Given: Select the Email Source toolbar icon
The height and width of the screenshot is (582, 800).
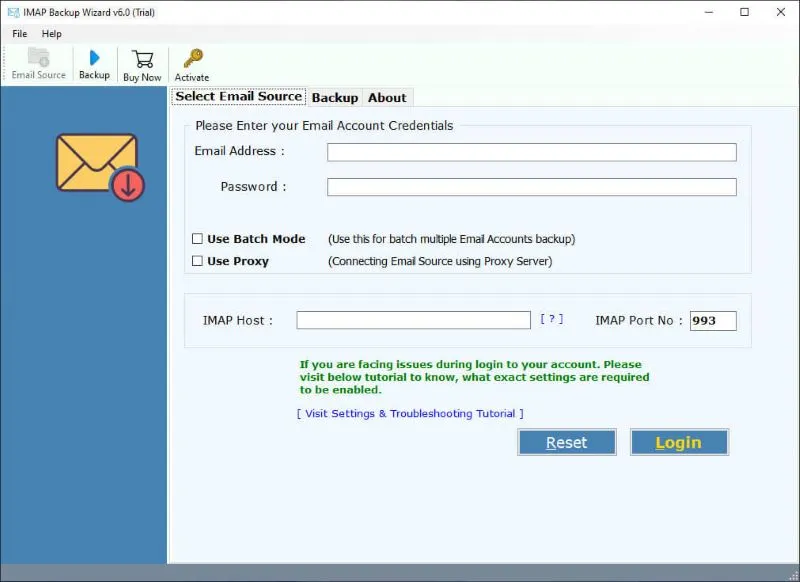Looking at the screenshot, I should click(37, 62).
